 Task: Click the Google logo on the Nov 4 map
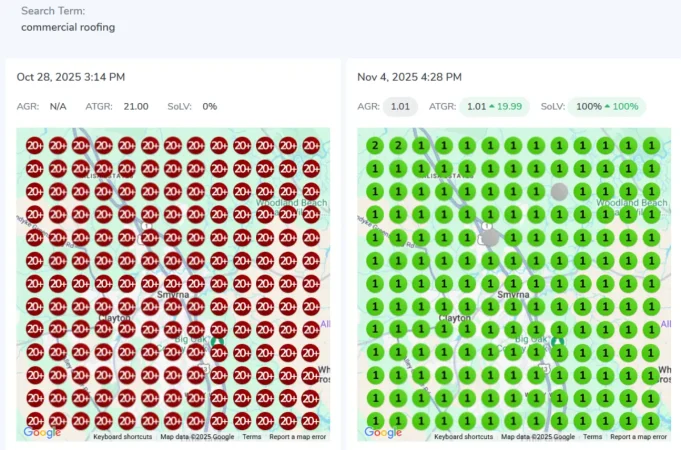(383, 432)
